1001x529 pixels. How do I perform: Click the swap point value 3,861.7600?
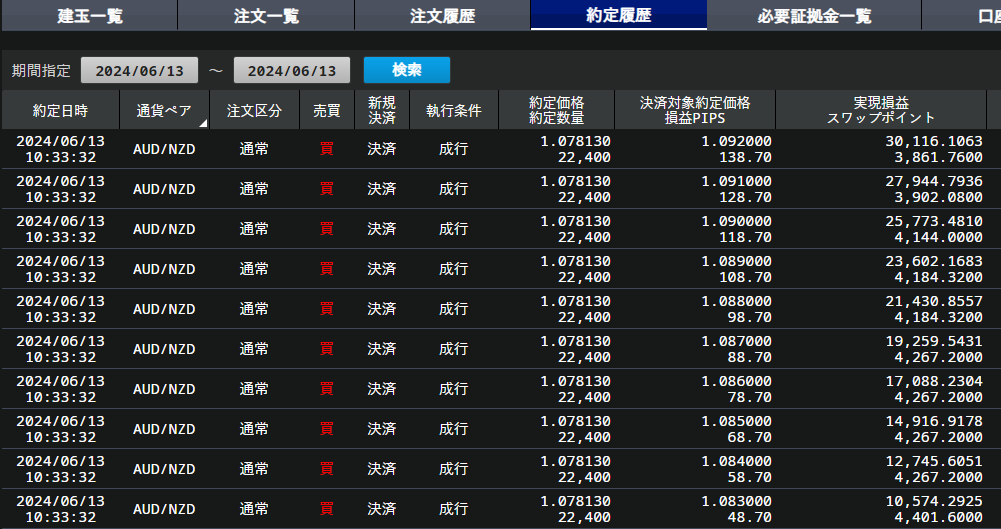(x=938, y=157)
